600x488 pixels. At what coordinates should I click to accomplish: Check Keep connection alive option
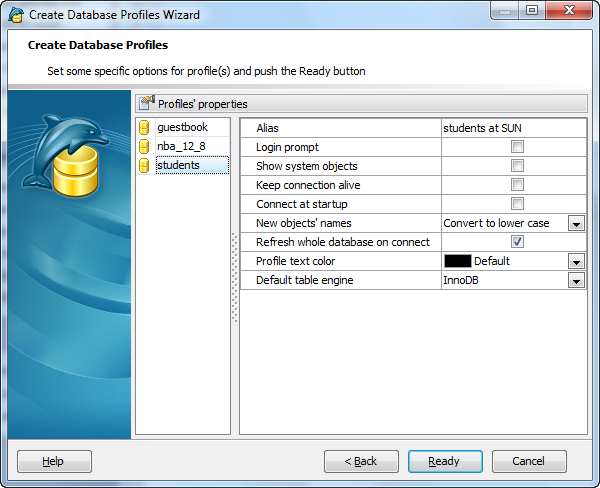point(517,185)
